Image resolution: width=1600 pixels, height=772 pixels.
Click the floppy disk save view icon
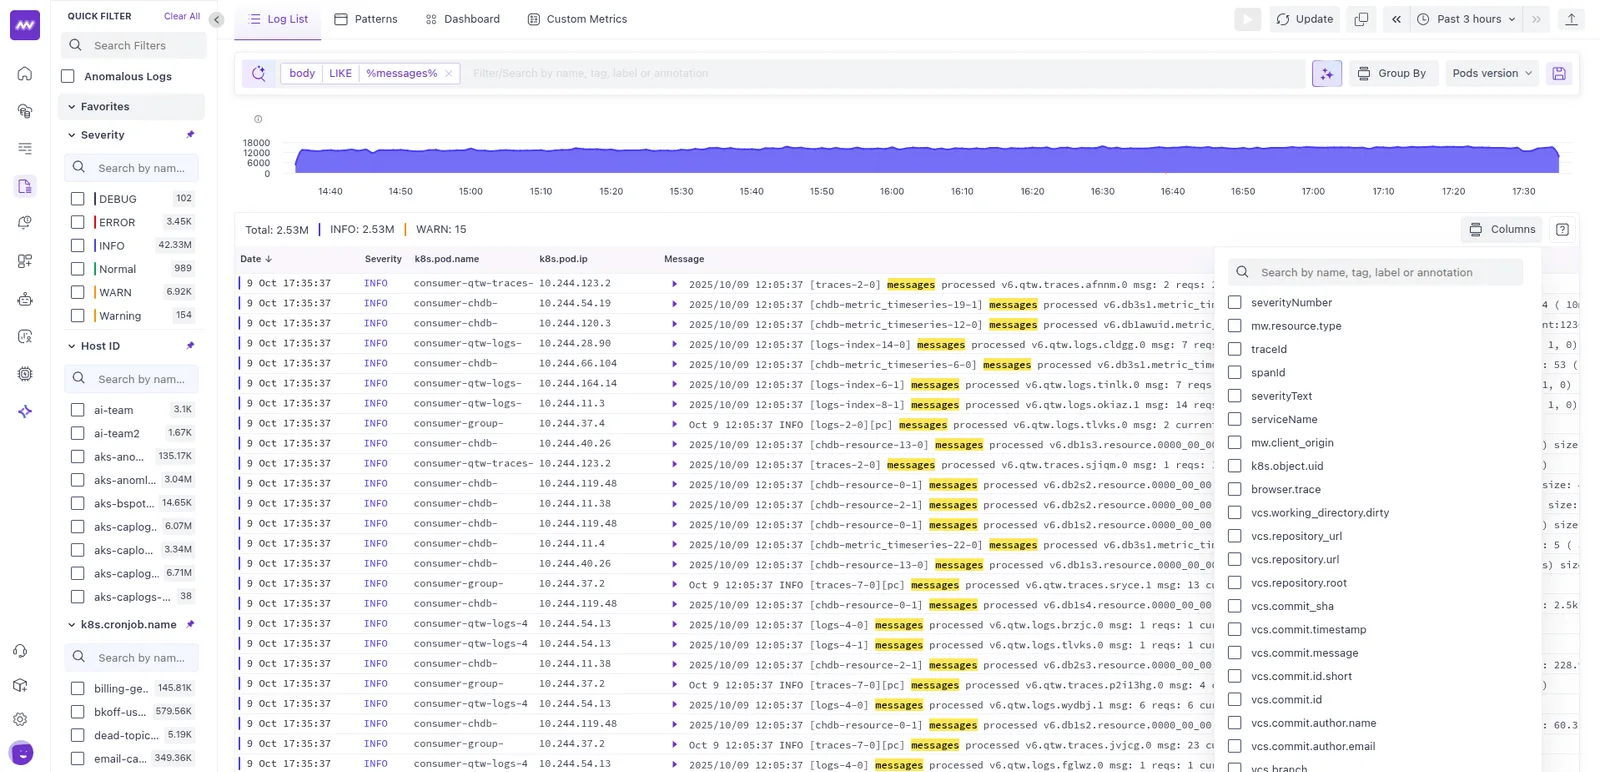1559,73
